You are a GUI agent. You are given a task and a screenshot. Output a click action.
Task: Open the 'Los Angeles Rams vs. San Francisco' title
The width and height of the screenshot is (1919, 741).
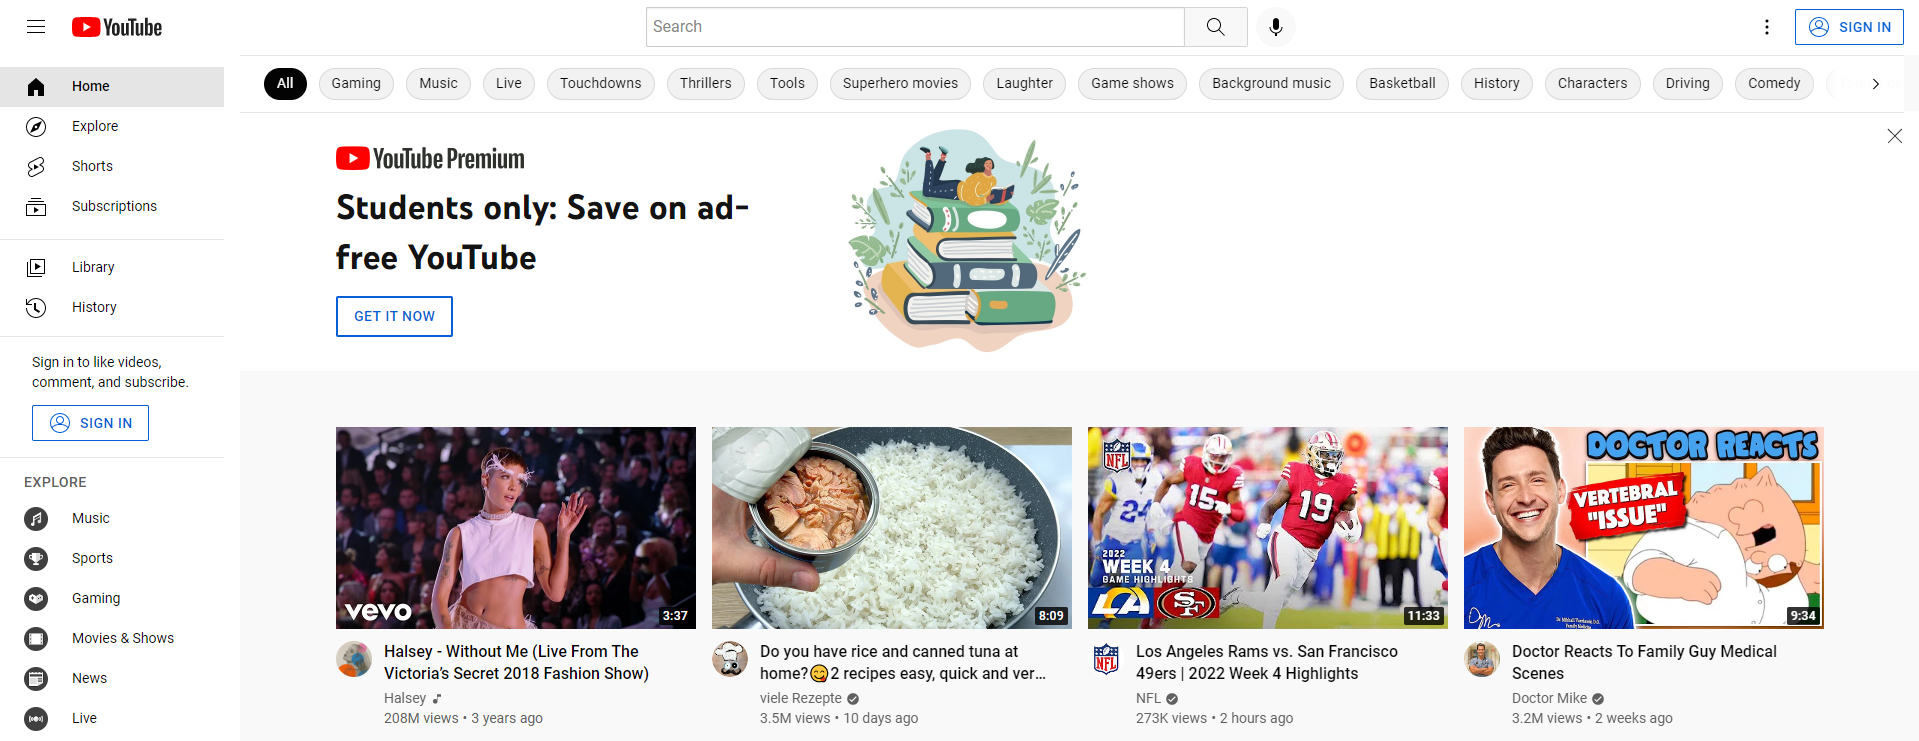1267,662
